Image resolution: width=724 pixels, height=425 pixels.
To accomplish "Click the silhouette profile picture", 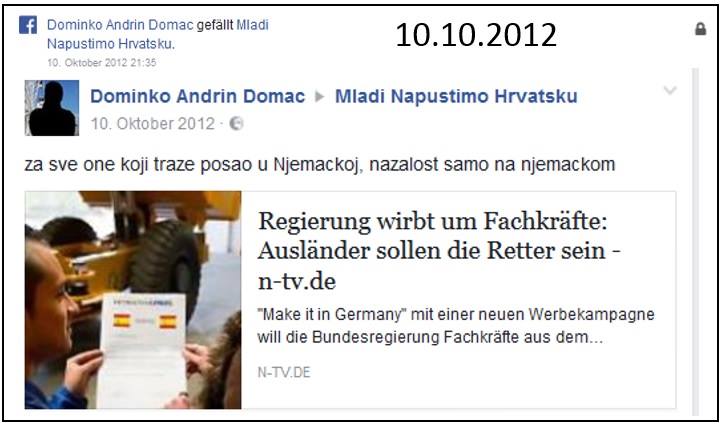I will click(x=52, y=108).
